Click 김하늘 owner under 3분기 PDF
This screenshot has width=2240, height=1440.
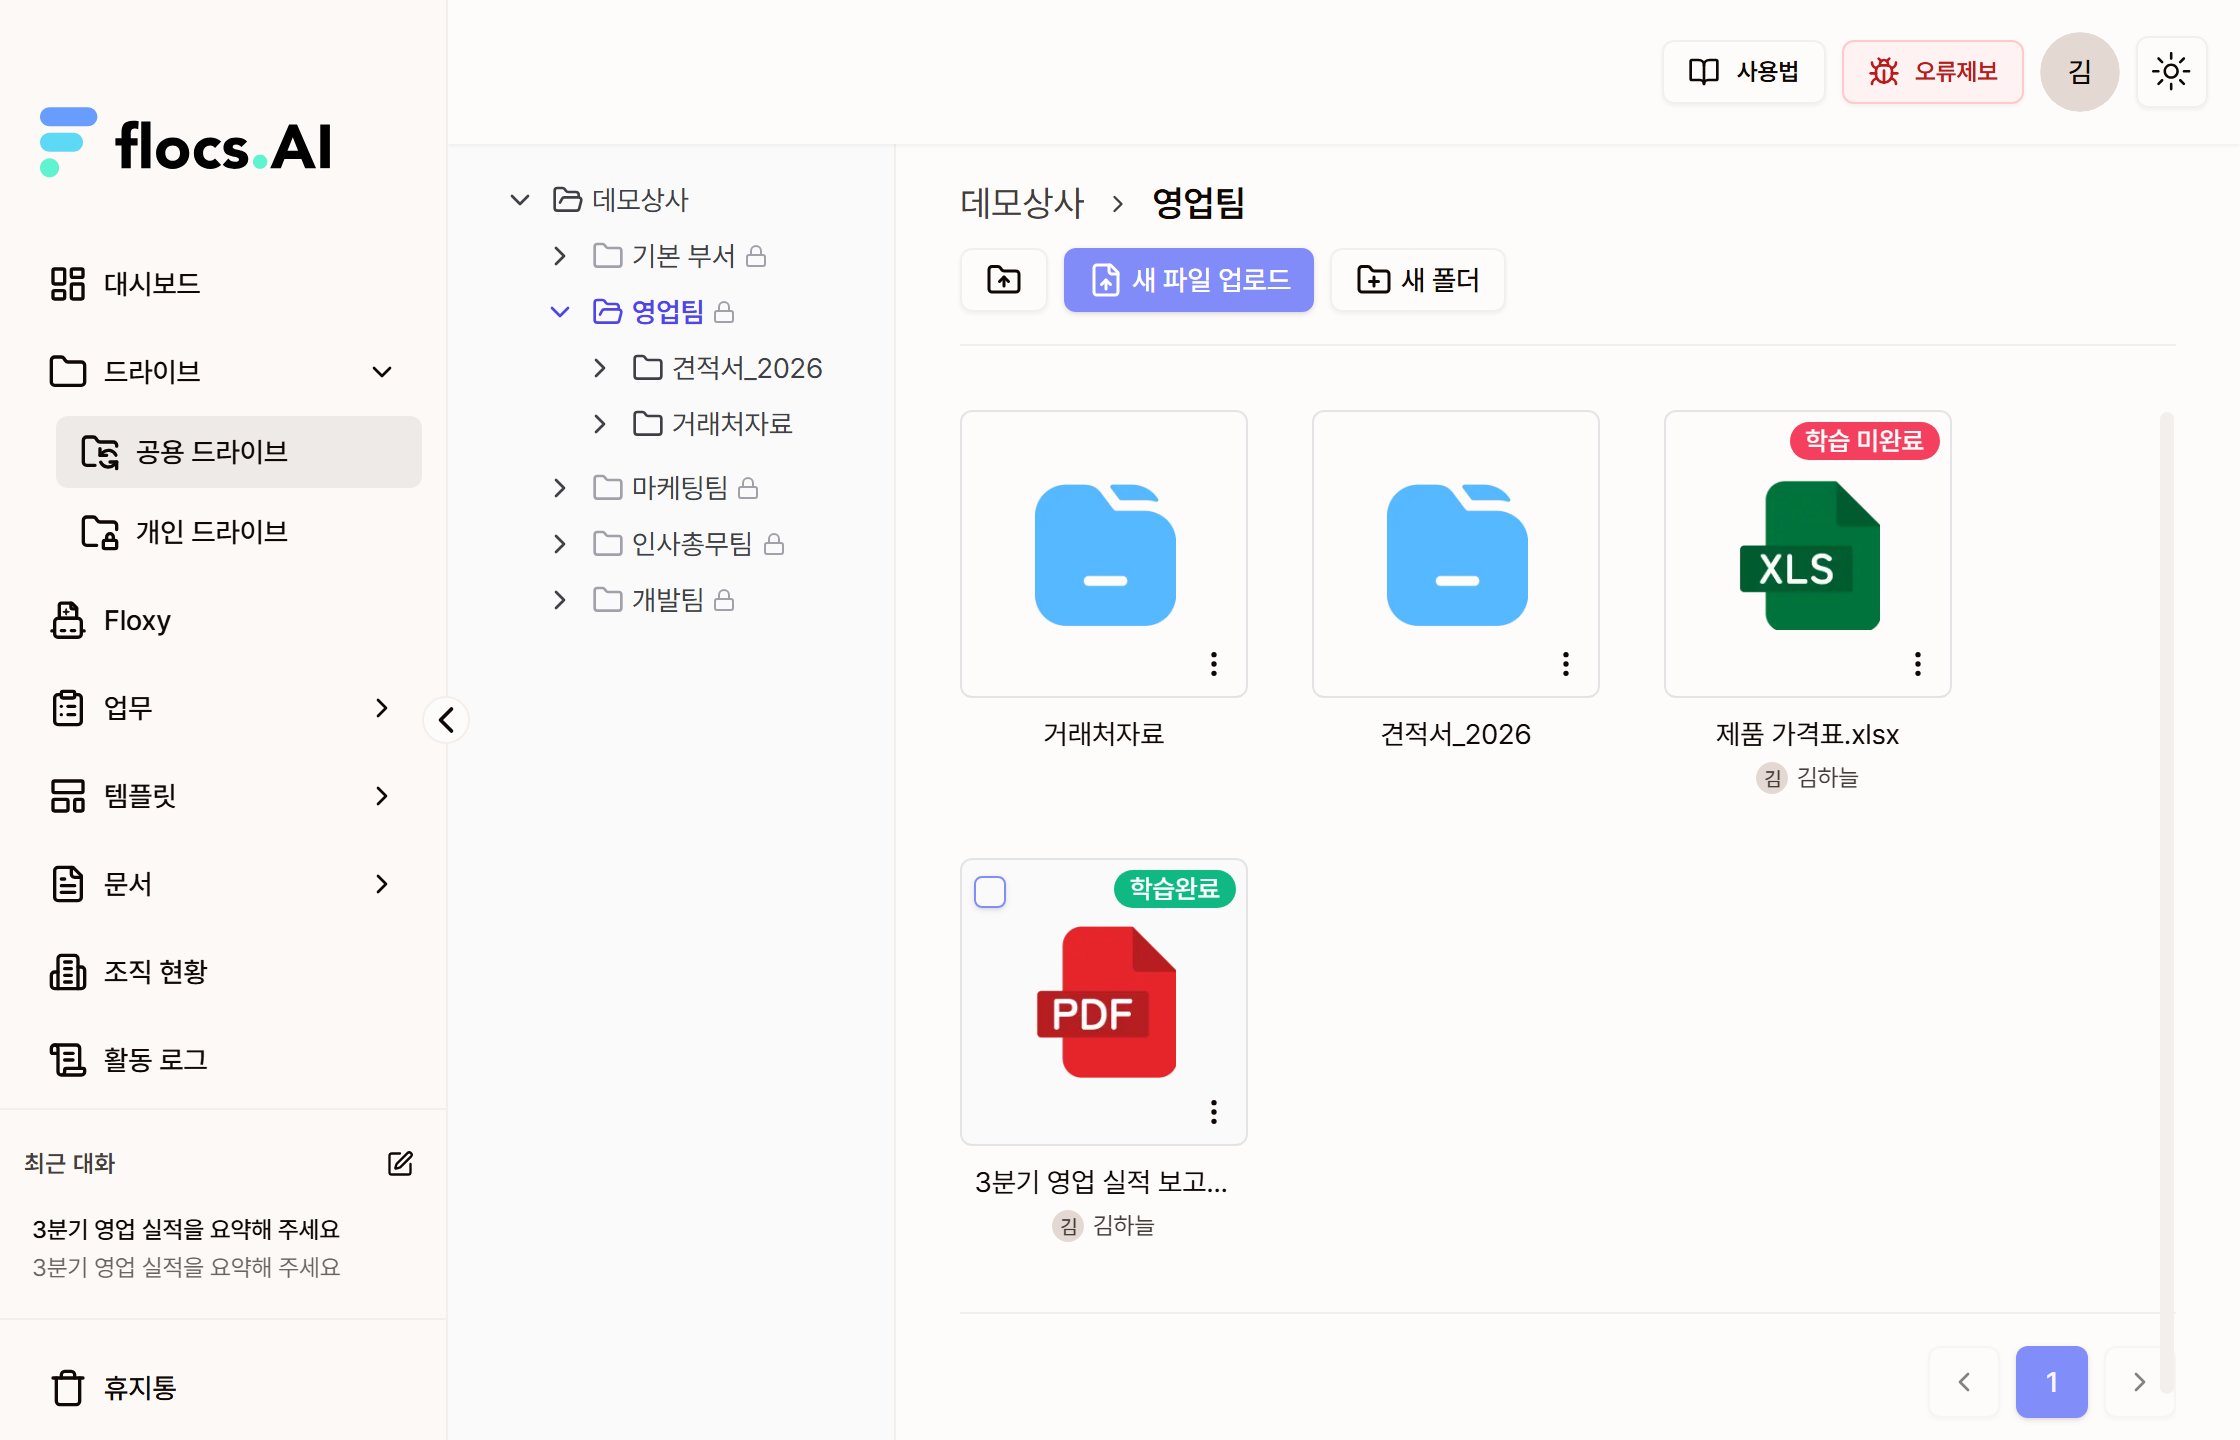coord(1104,1226)
